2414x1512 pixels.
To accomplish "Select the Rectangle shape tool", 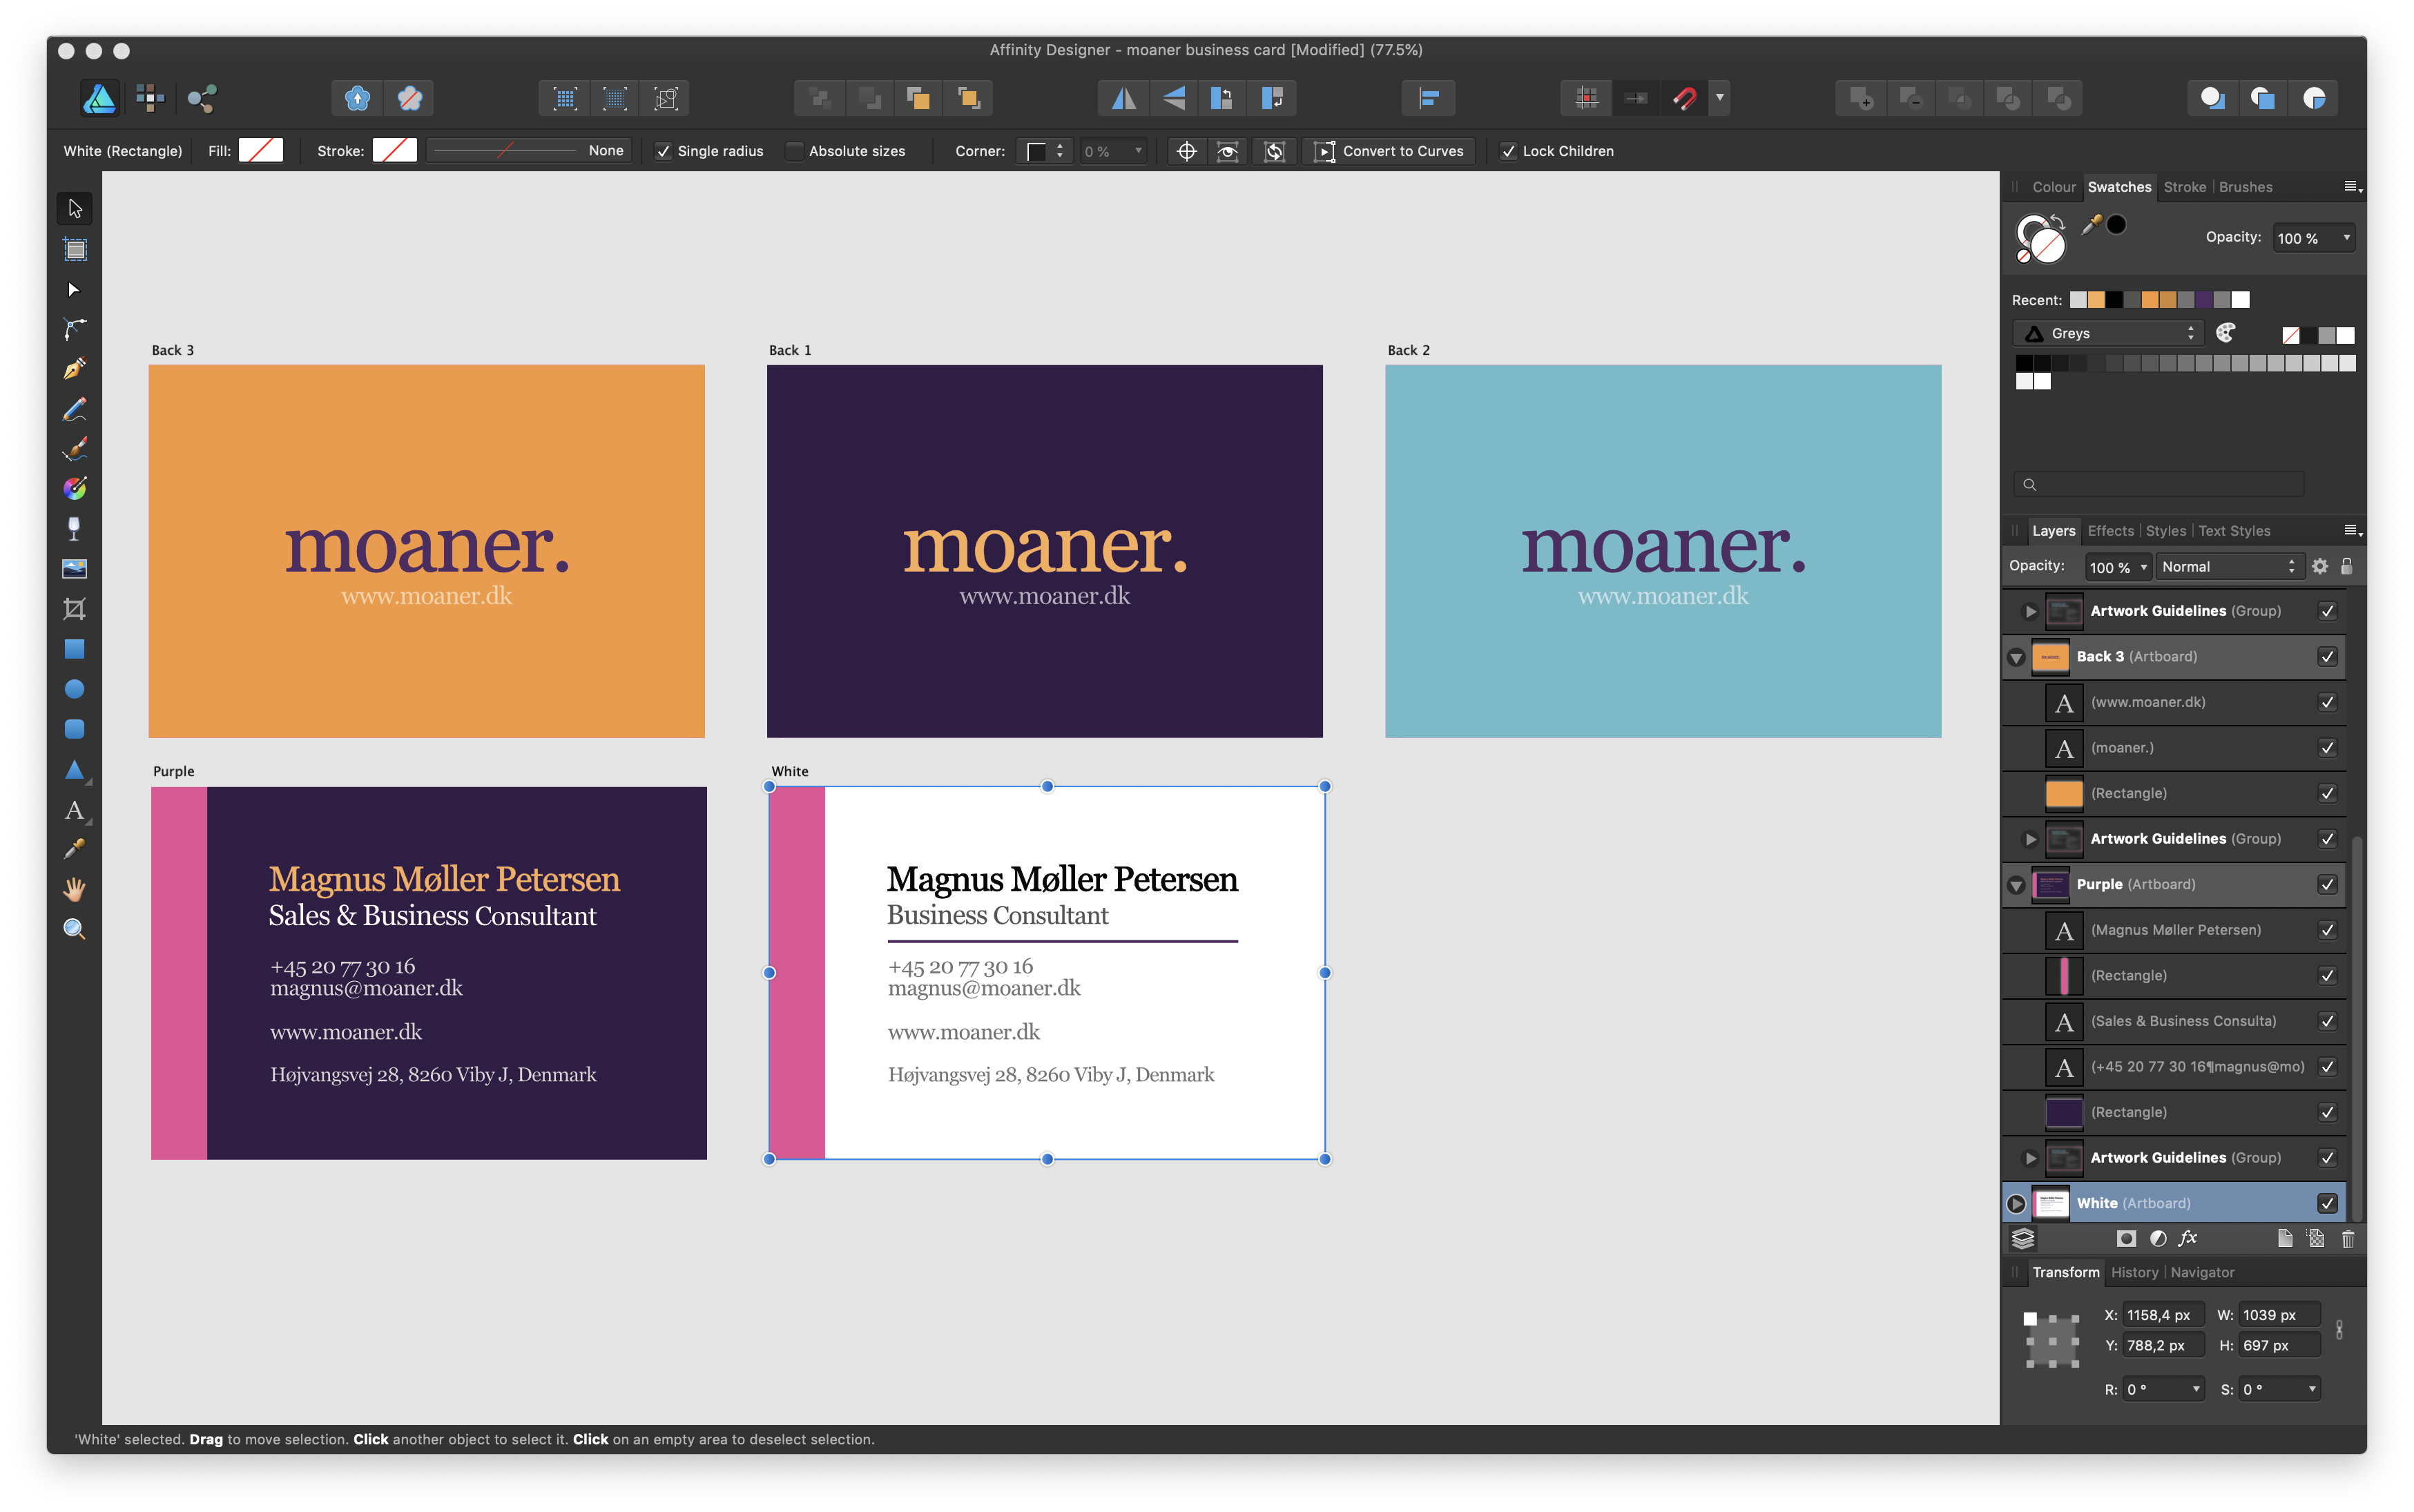I will [74, 649].
